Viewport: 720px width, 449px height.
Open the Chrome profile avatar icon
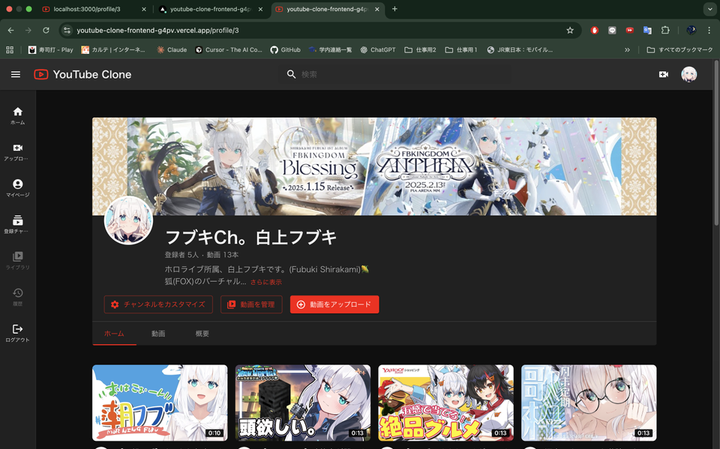coord(691,30)
